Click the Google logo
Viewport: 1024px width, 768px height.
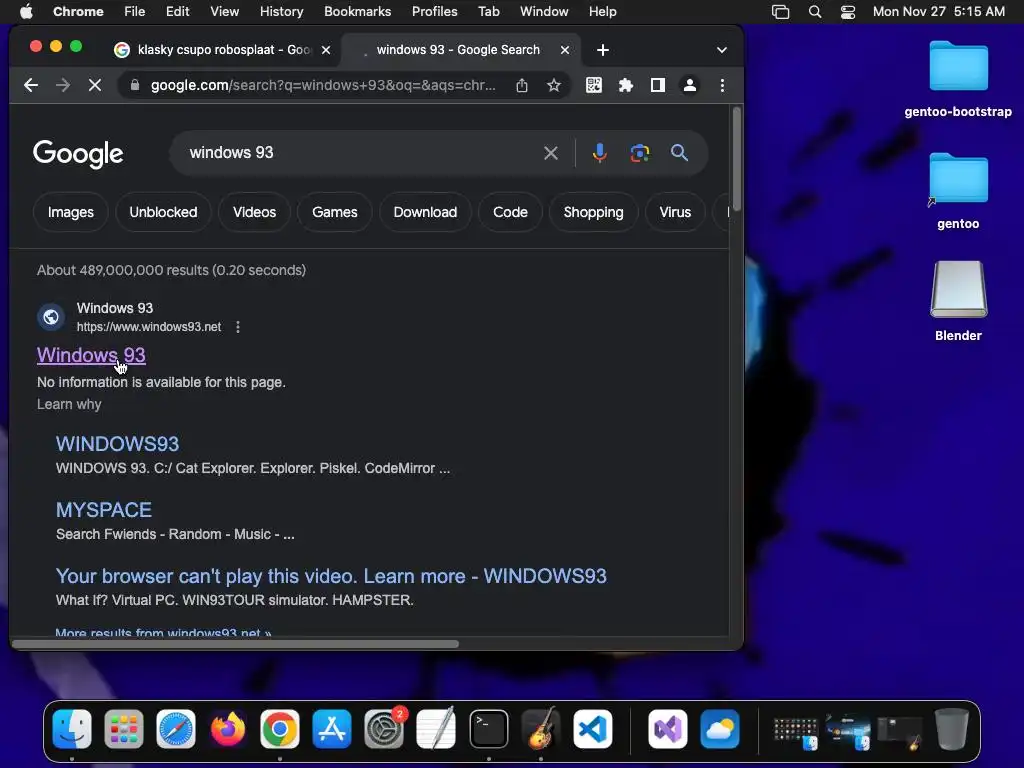78,154
